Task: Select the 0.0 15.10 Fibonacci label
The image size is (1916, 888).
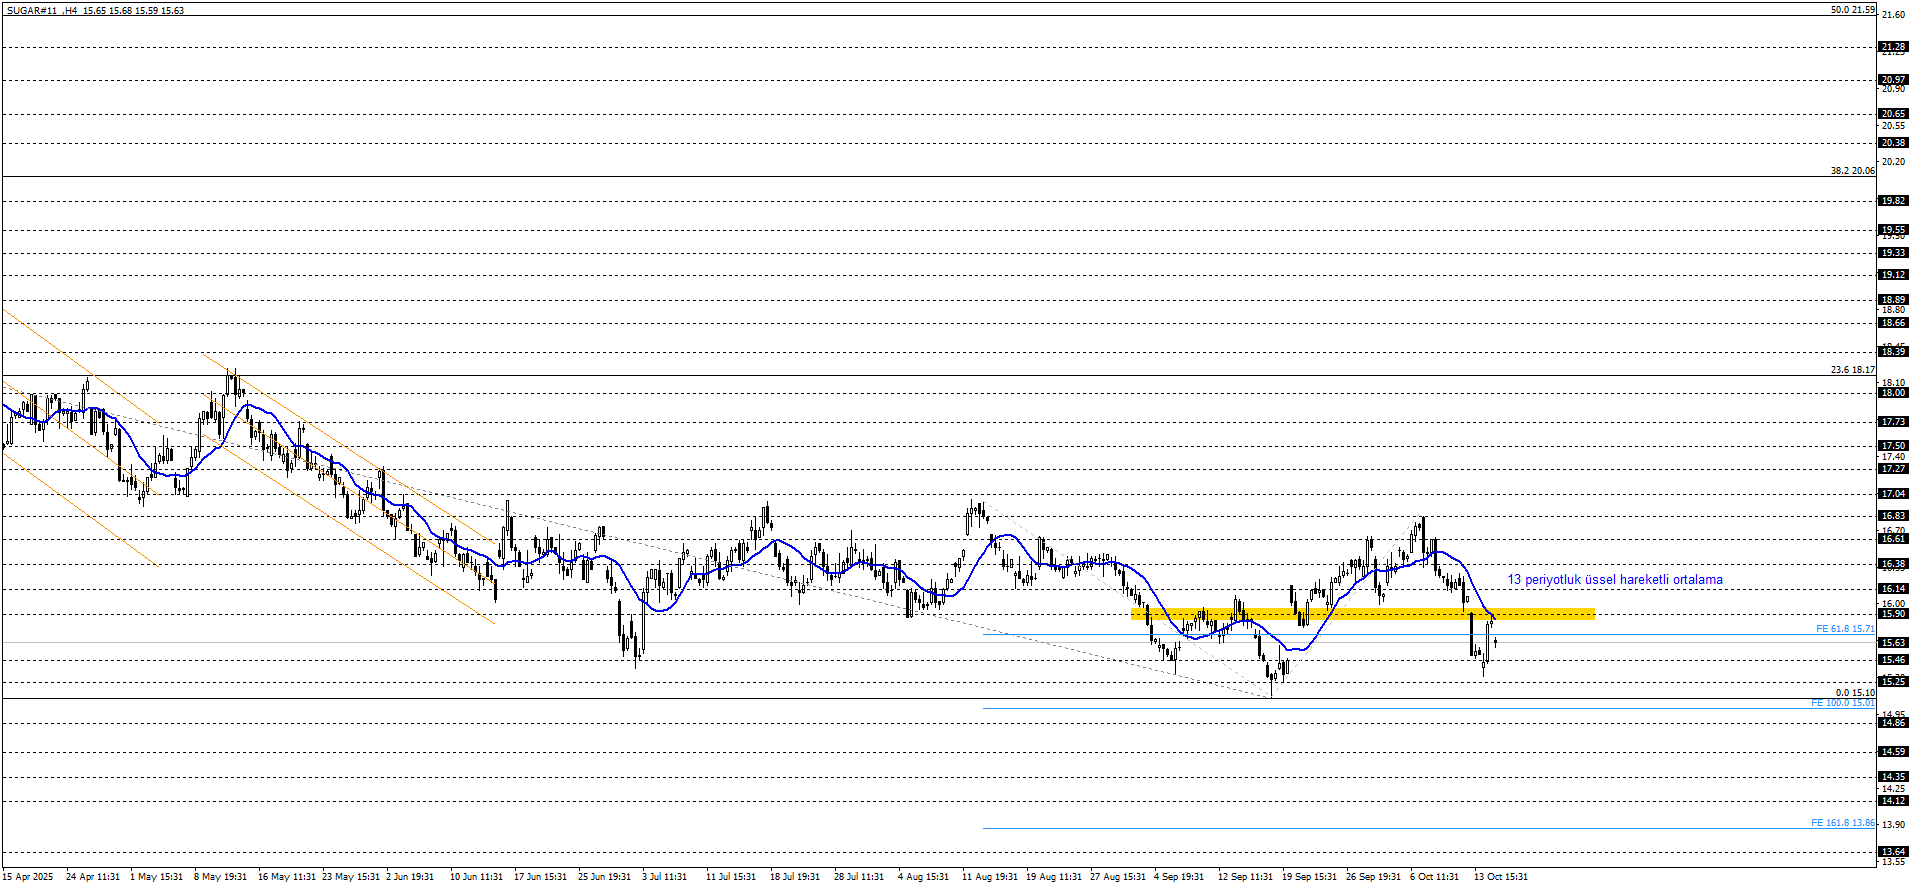Action: tap(1854, 692)
